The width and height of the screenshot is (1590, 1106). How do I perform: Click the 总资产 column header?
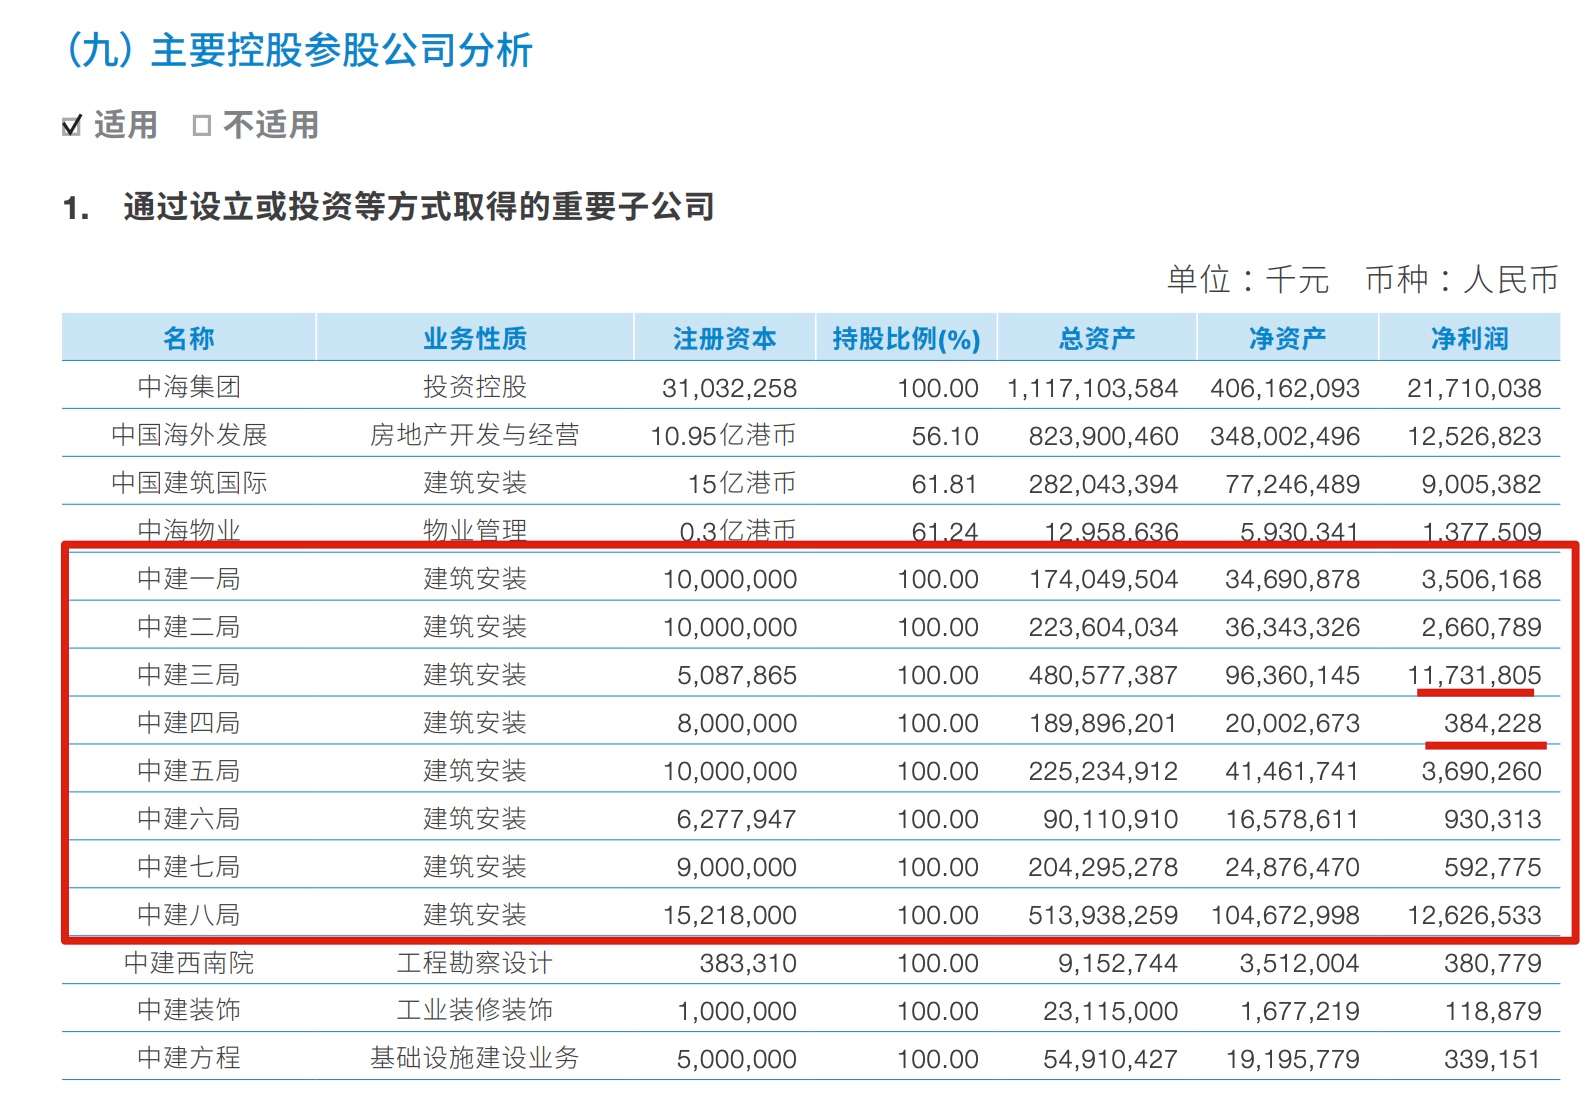pos(1097,339)
